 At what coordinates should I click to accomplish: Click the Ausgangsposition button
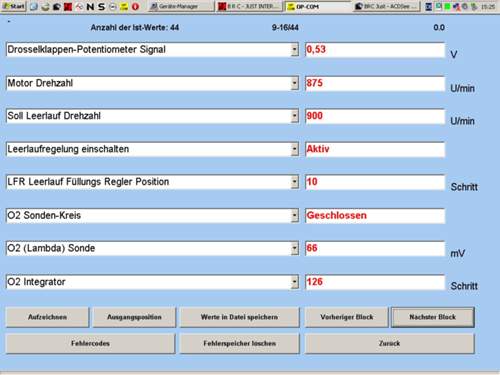(134, 317)
